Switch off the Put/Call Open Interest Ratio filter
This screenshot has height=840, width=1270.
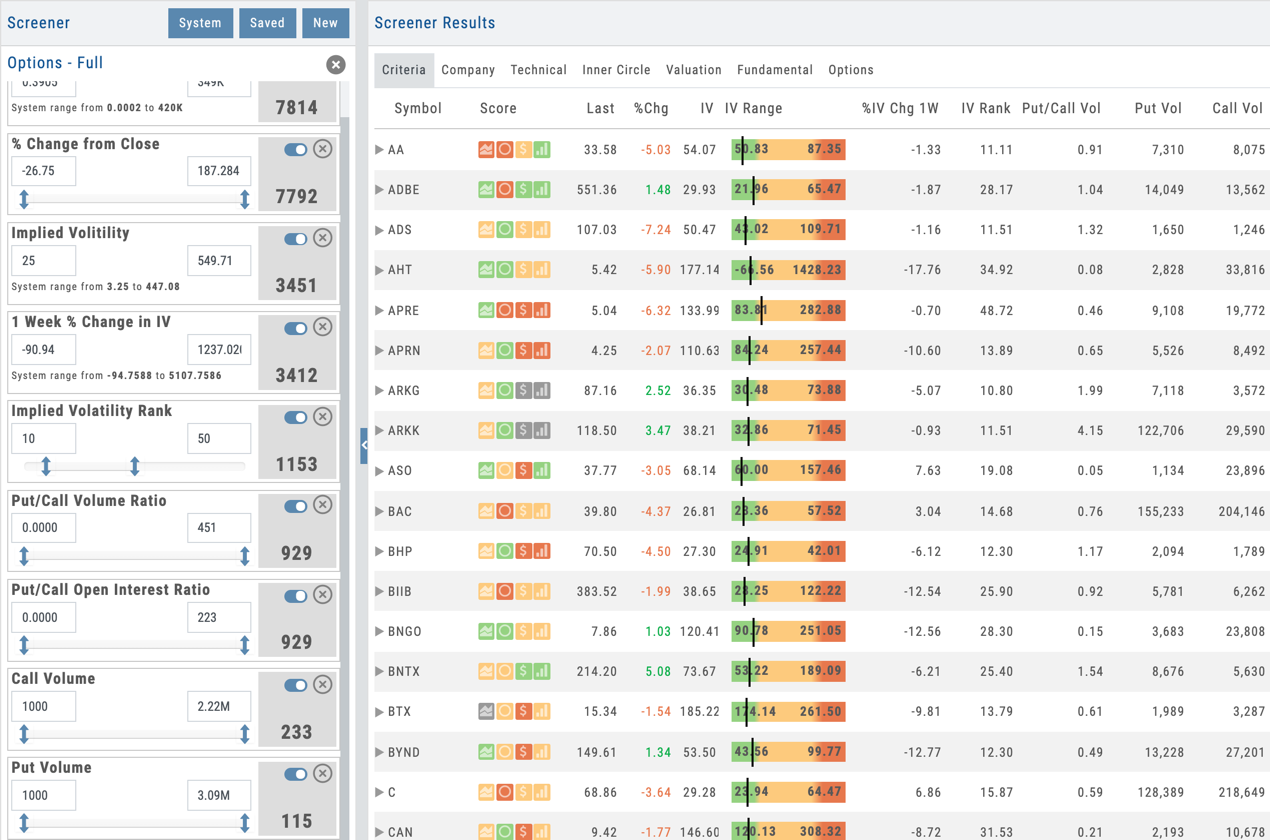click(295, 595)
